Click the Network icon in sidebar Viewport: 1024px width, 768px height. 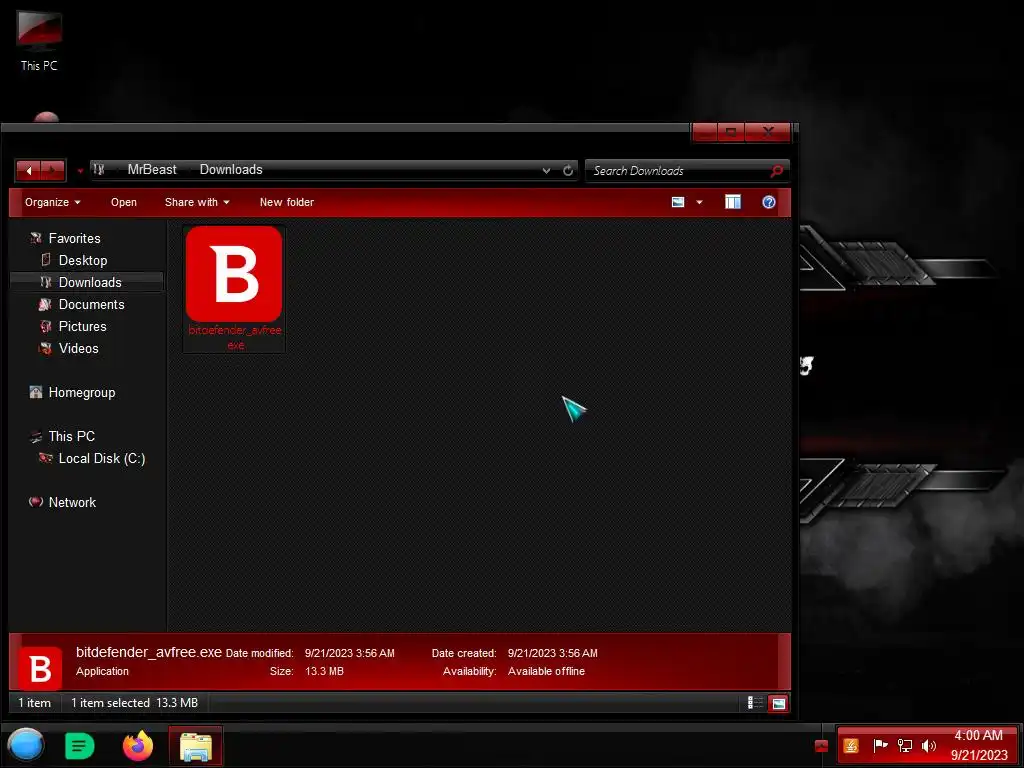pos(36,502)
